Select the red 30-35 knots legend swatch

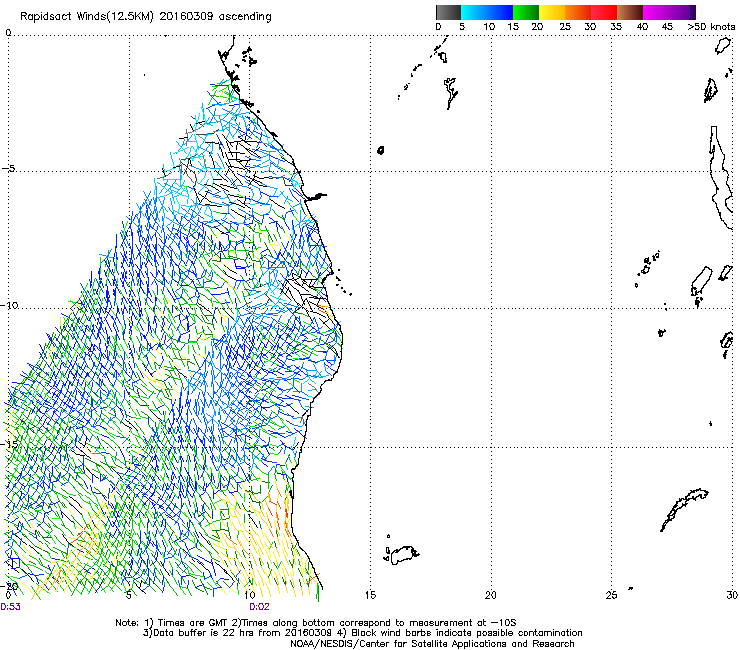point(604,12)
